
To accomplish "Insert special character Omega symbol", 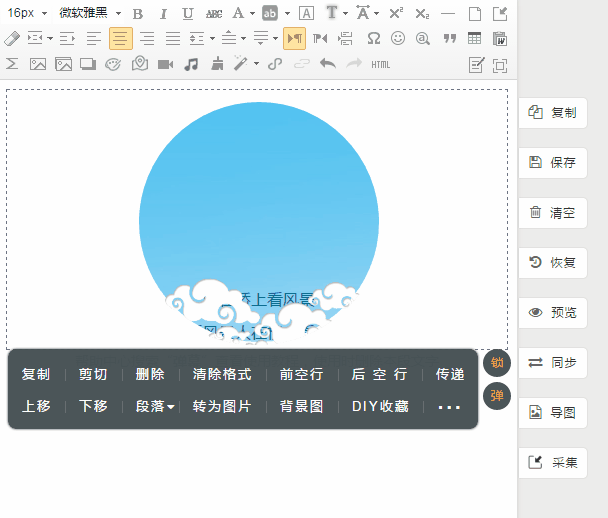I will point(374,38).
